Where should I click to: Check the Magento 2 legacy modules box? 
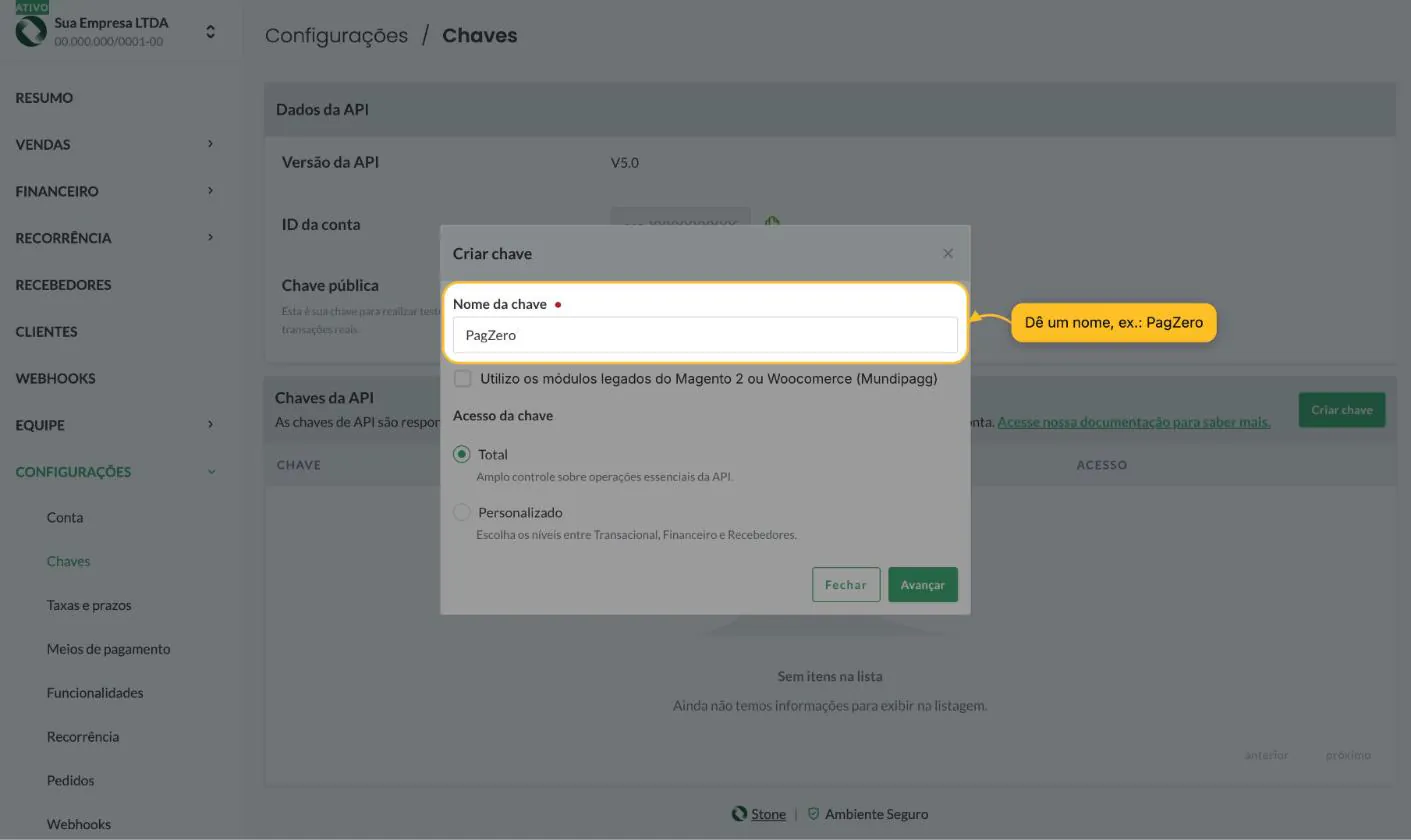click(462, 379)
